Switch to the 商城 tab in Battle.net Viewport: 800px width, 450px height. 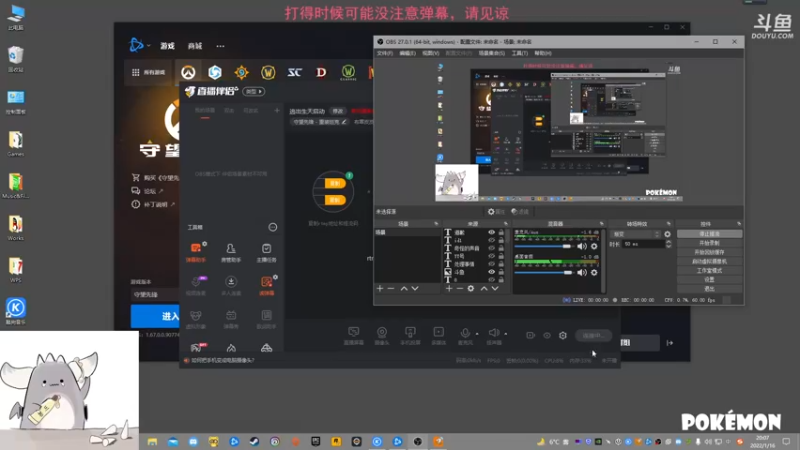195,46
